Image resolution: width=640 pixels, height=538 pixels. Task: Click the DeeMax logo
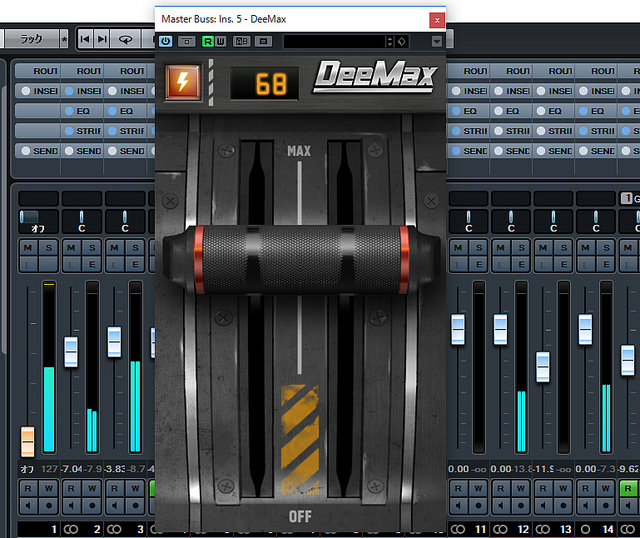point(372,78)
